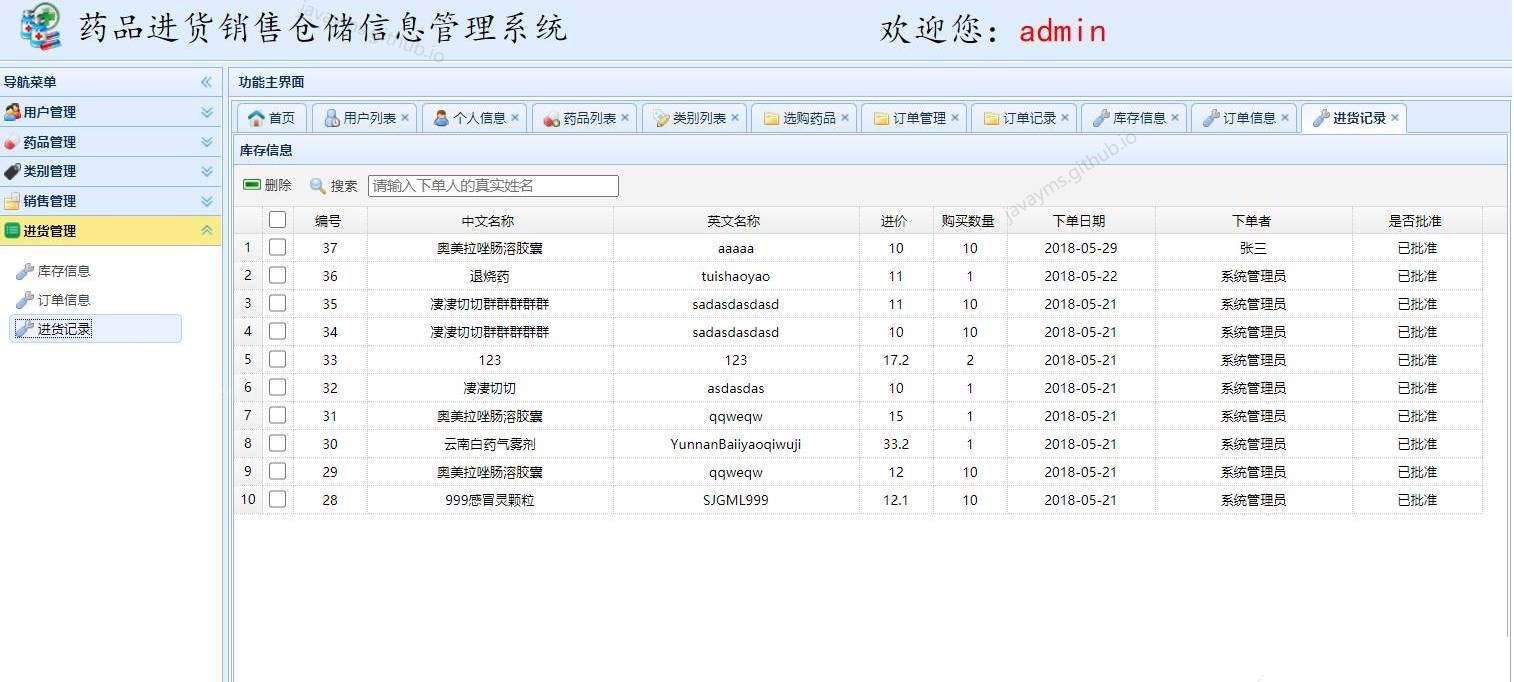Check the checkbox for record 编号 37
Image resolution: width=1514 pixels, height=682 pixels.
[277, 247]
